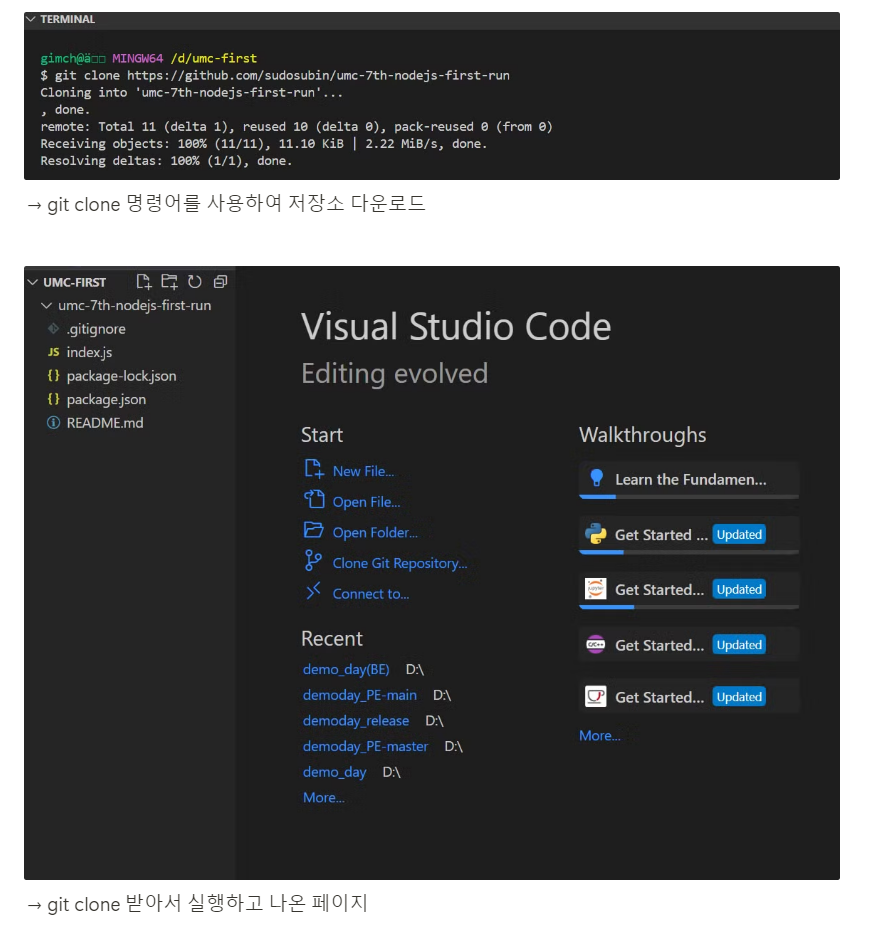The image size is (870, 948).
Task: Open recent project demoday_PE-main
Action: (x=360, y=695)
